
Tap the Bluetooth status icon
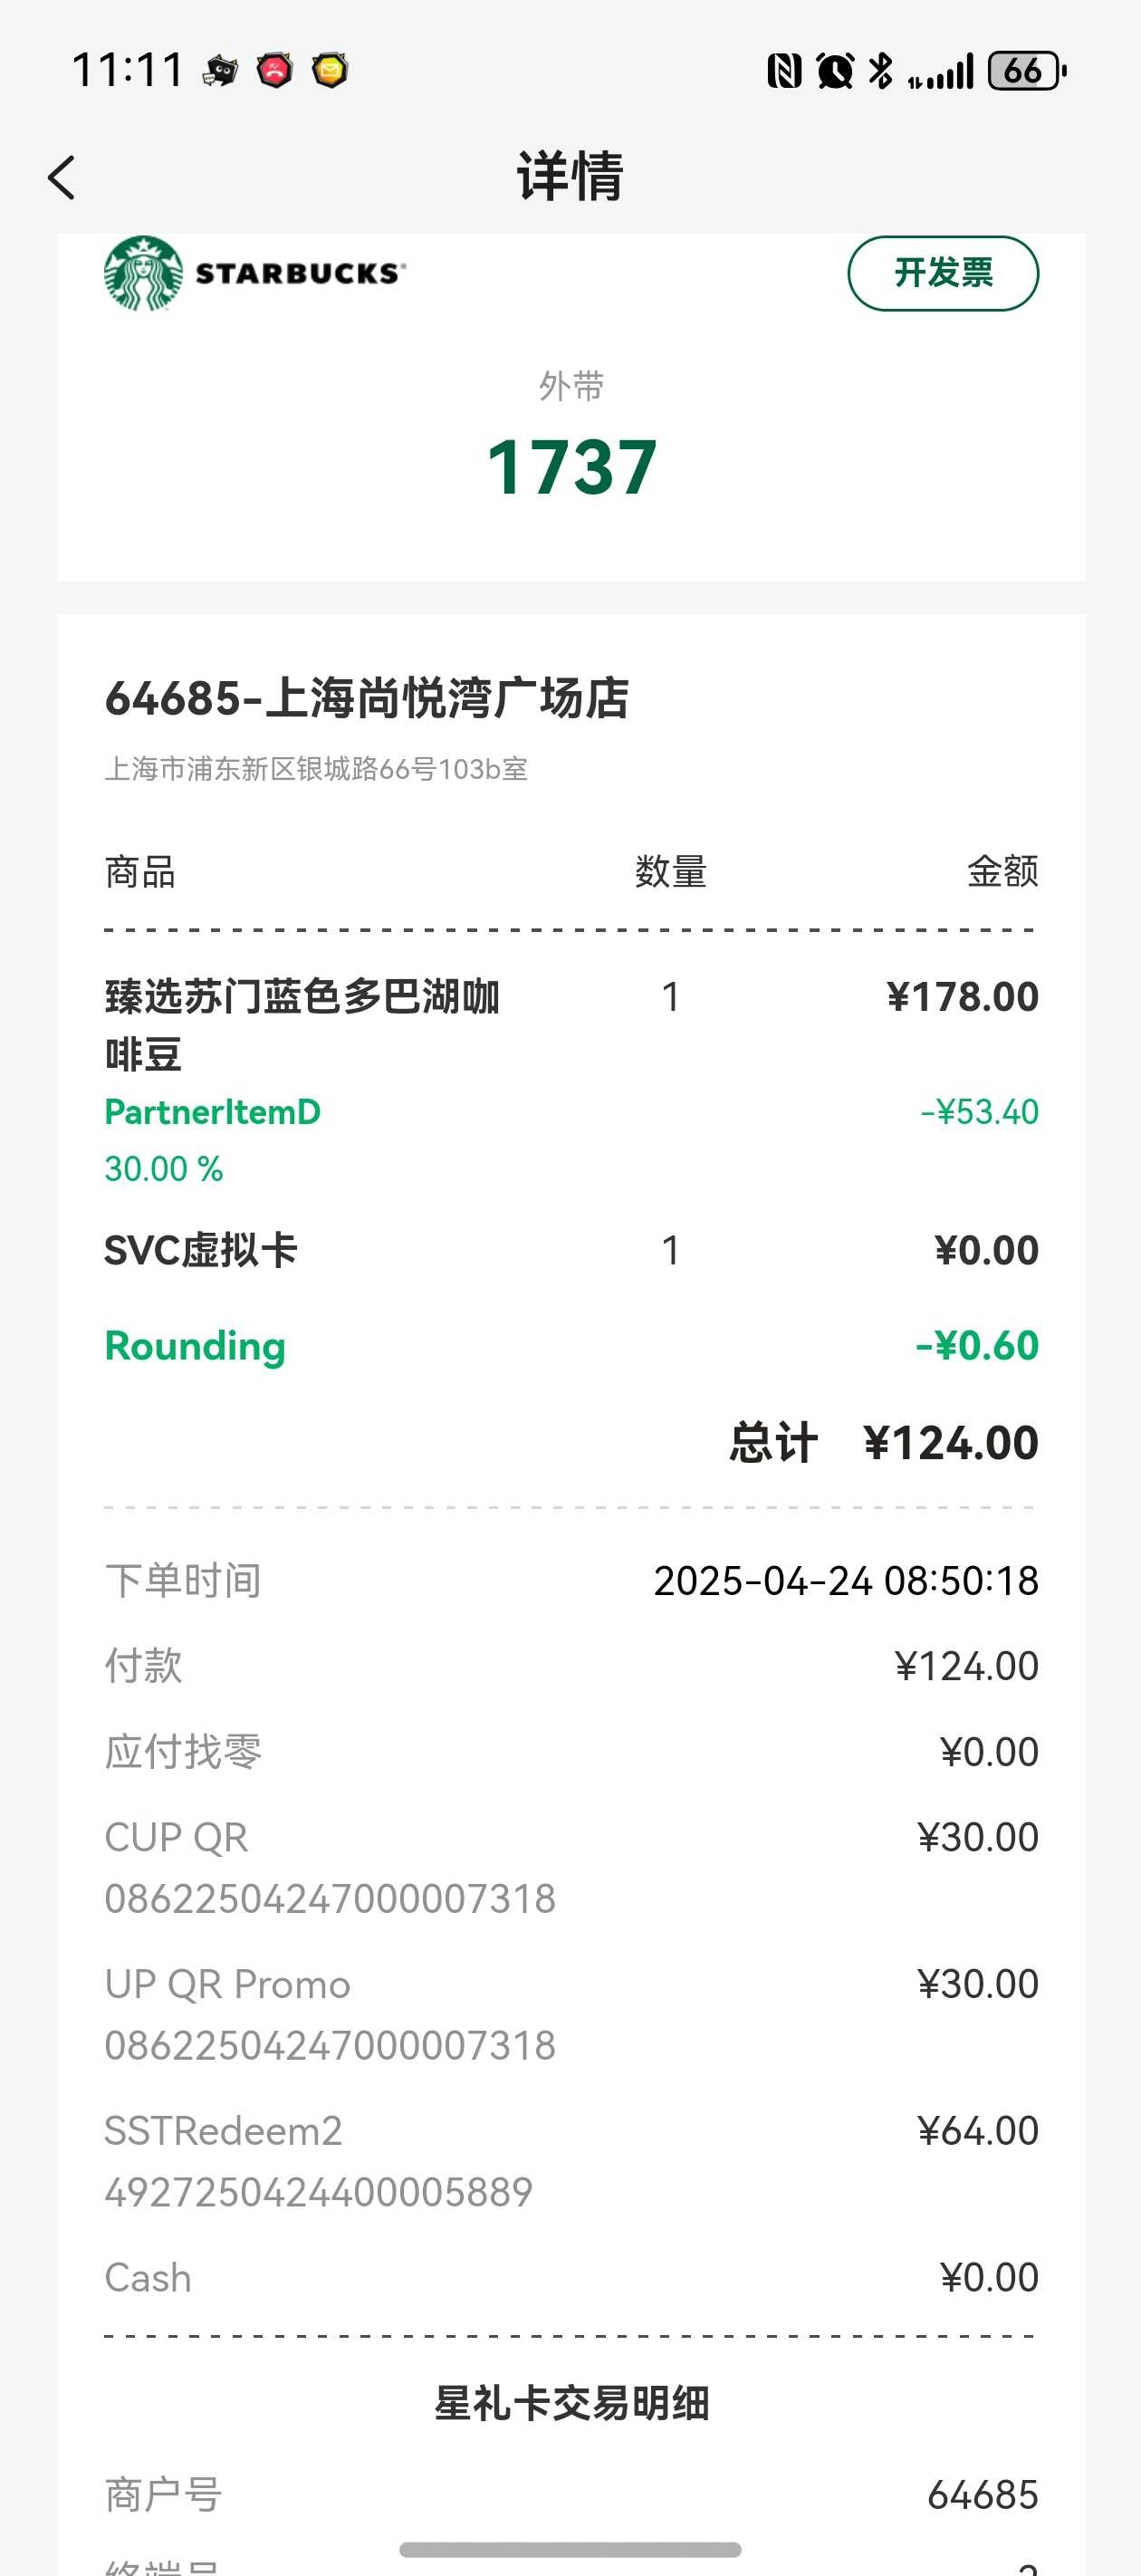881,71
